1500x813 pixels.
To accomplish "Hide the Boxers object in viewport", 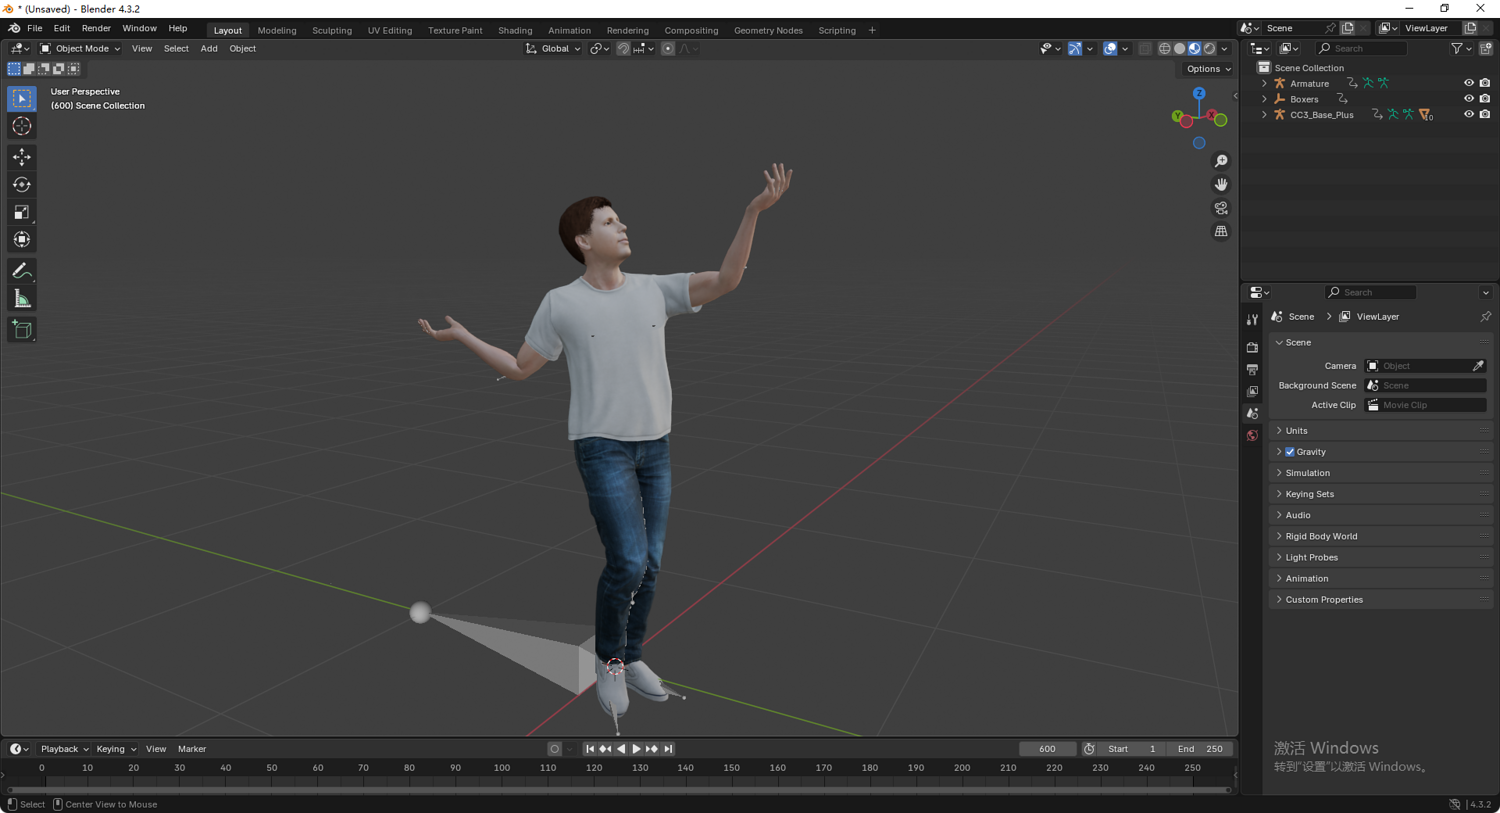I will [x=1469, y=99].
